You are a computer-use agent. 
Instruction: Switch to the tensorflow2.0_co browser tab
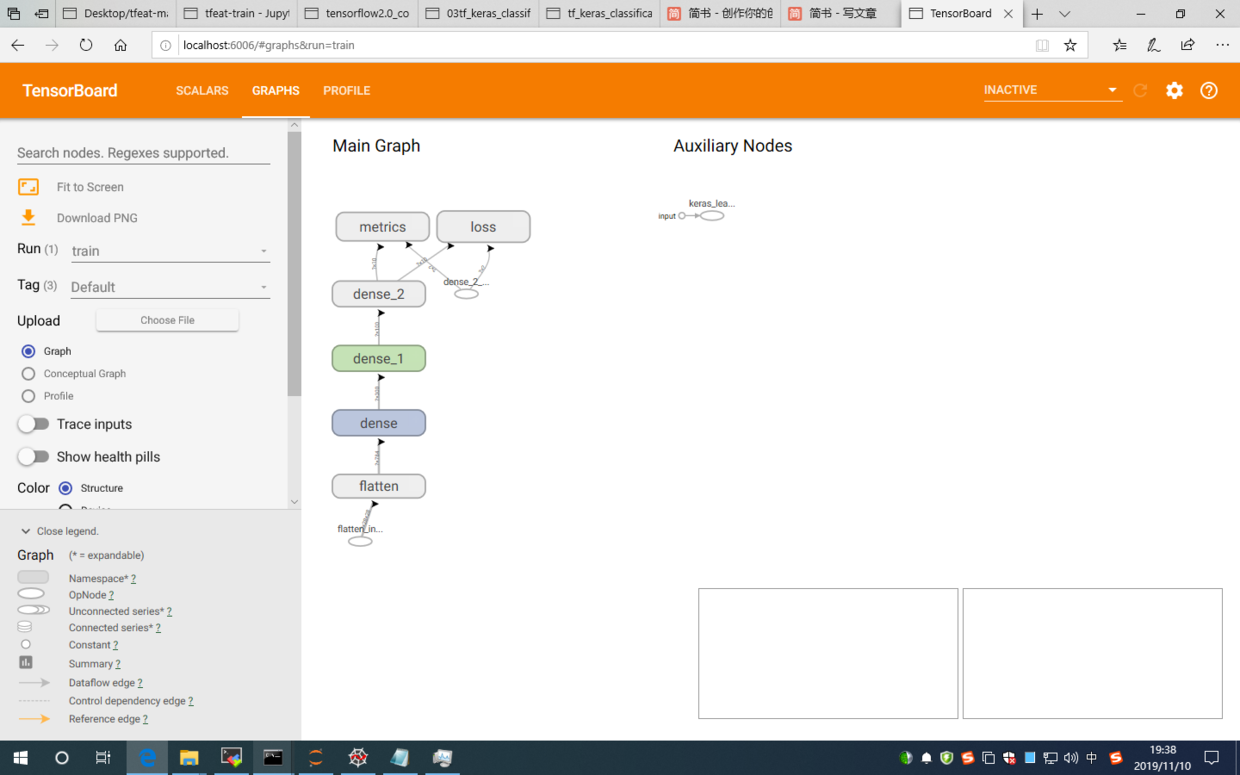[356, 14]
